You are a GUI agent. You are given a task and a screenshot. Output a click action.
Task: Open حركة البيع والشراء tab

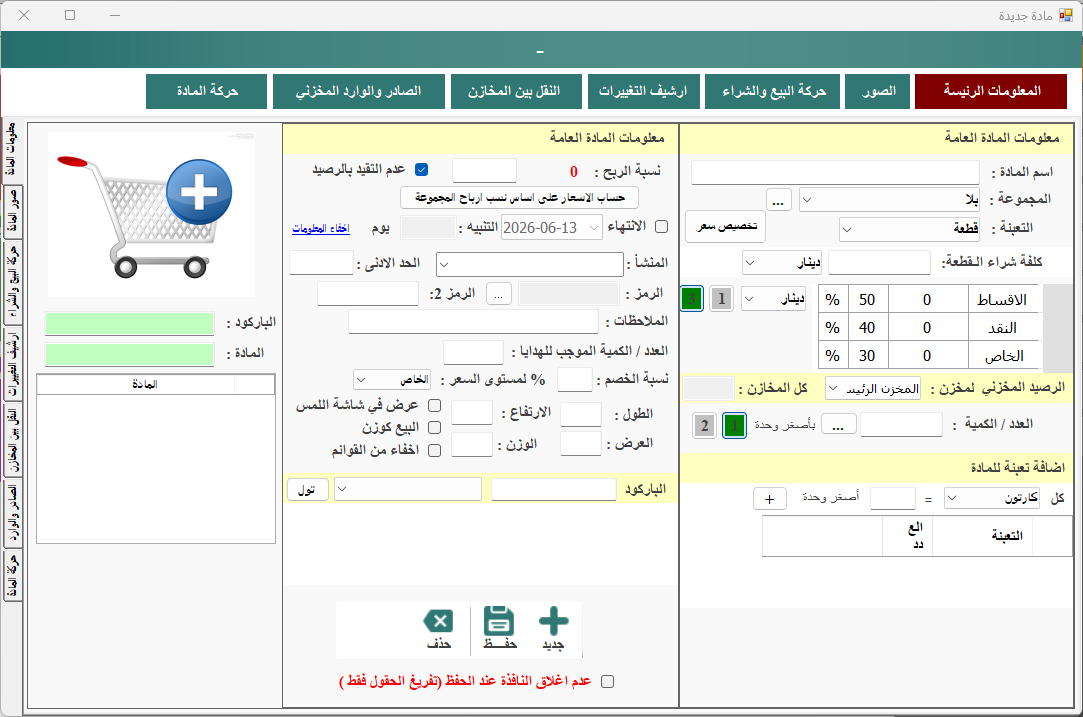tap(773, 91)
